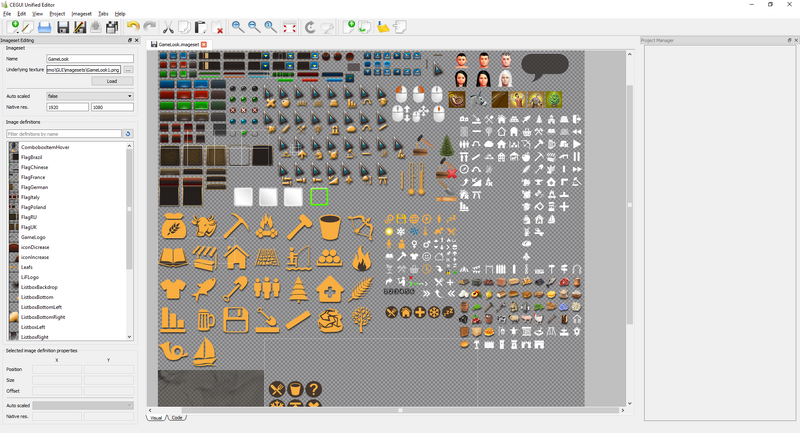Click the Filter definitions by name box
Image resolution: width=800 pixels, height=433 pixels.
tap(64, 134)
